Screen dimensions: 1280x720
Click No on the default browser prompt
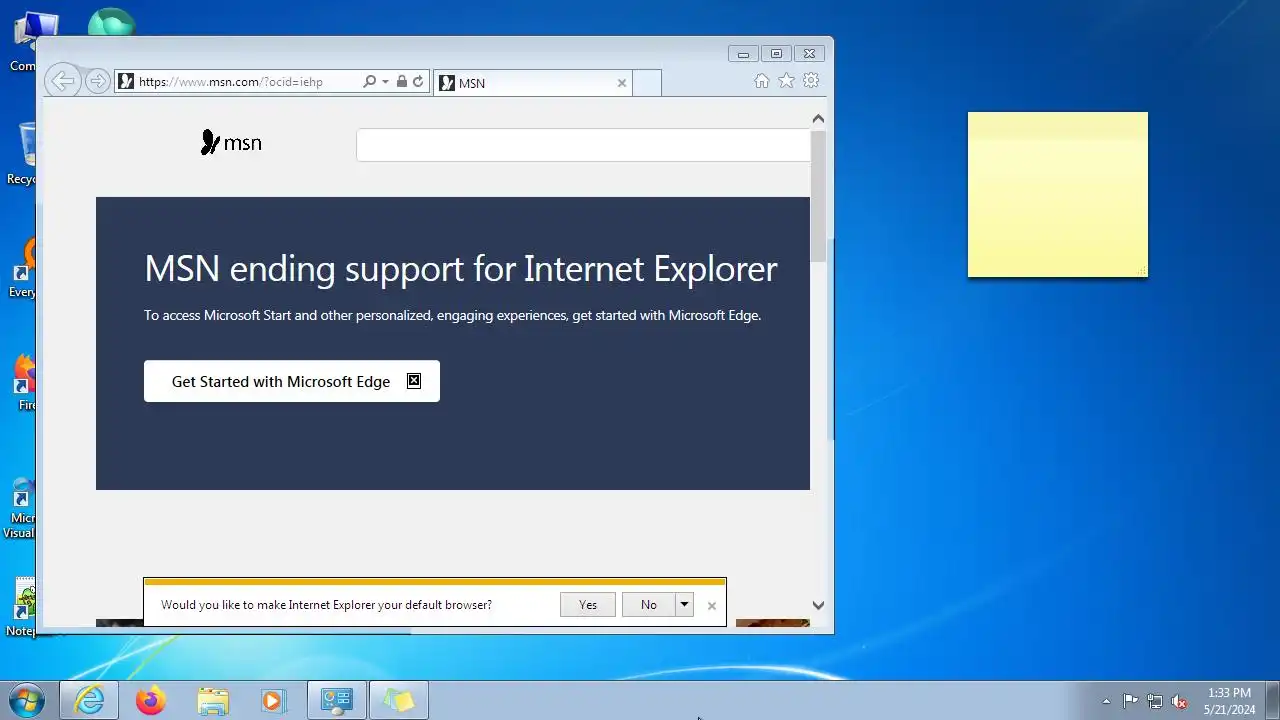pos(649,604)
